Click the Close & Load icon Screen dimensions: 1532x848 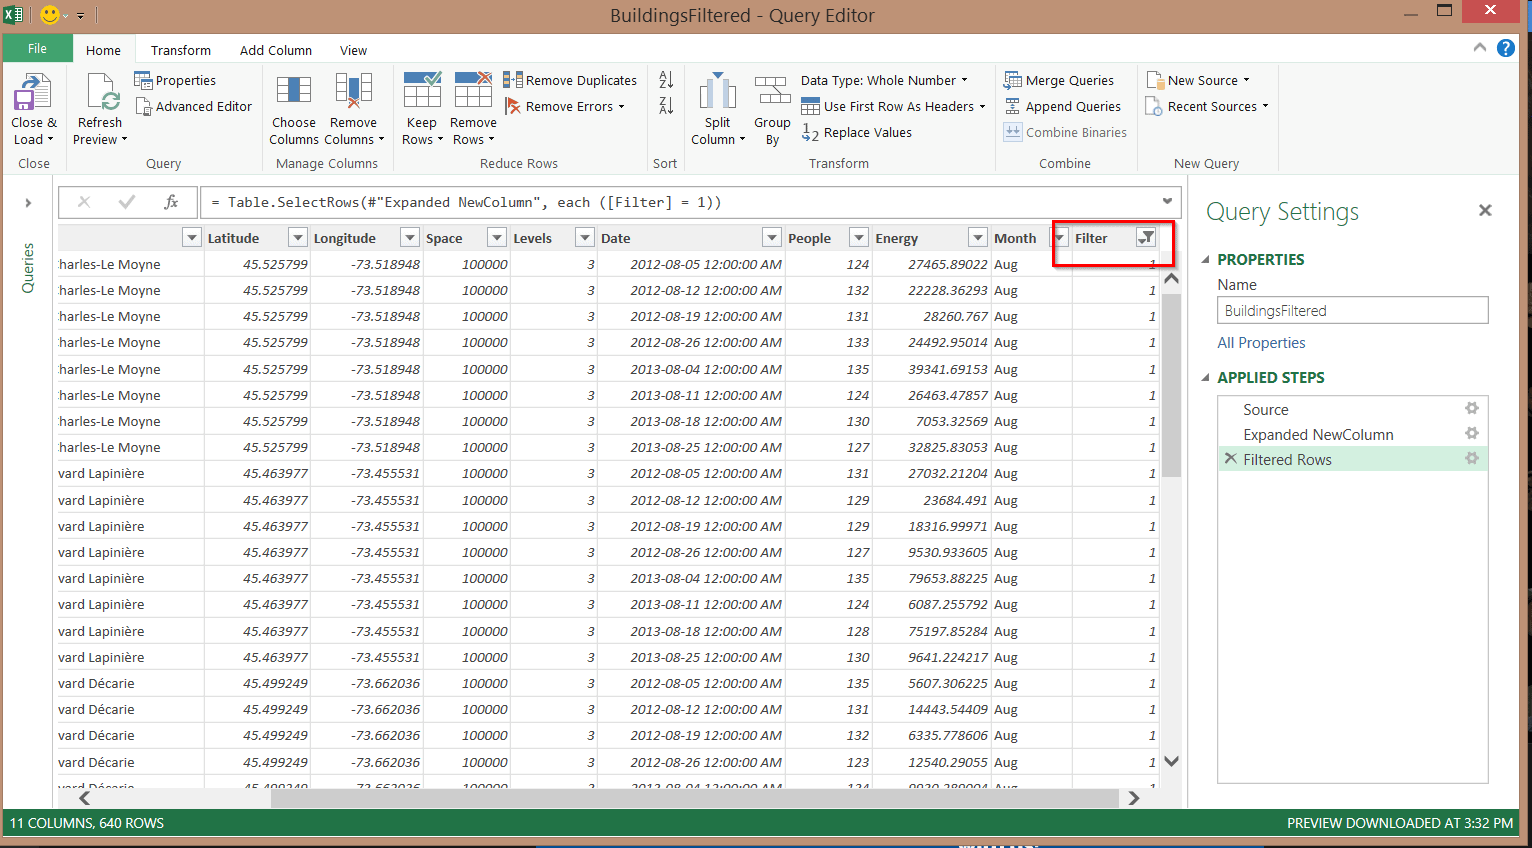tap(32, 92)
